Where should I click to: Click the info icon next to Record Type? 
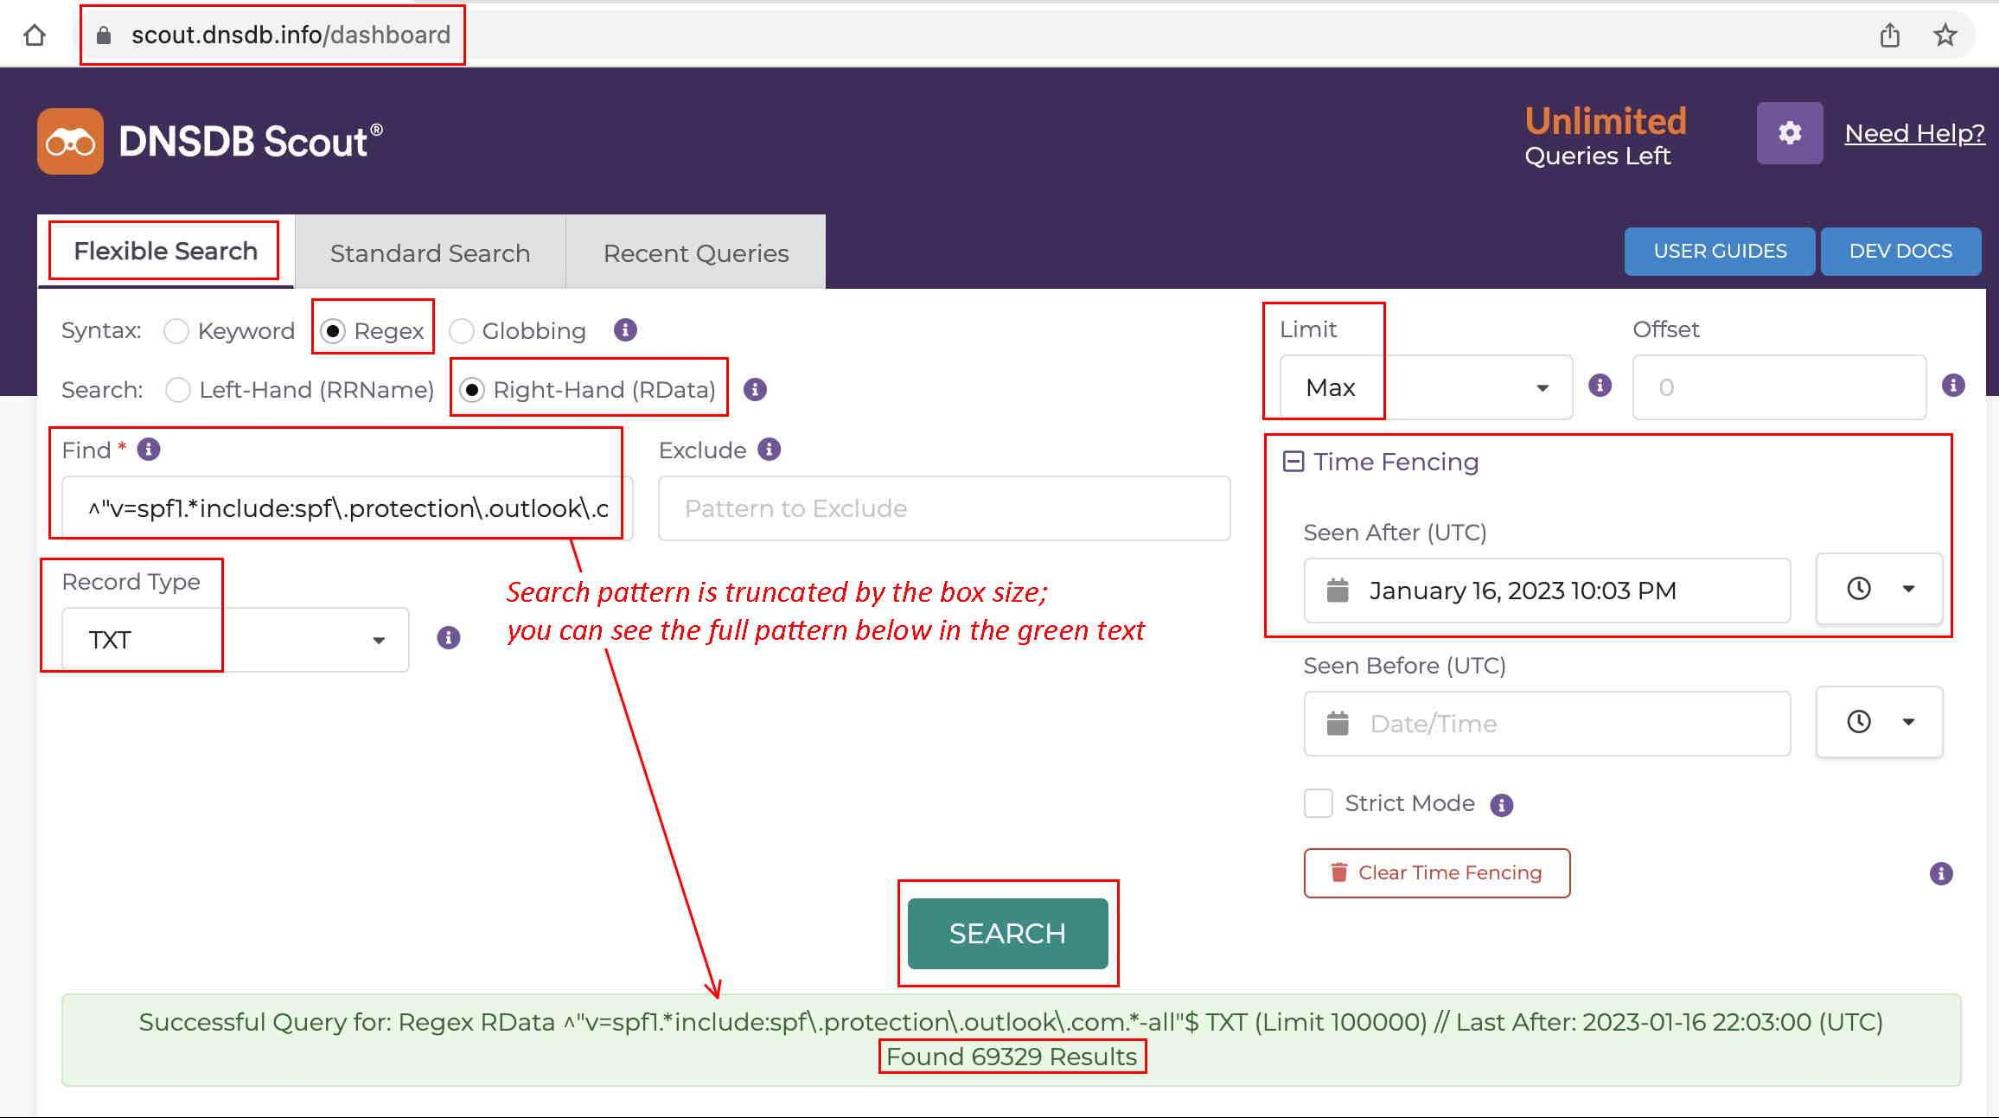pos(448,639)
